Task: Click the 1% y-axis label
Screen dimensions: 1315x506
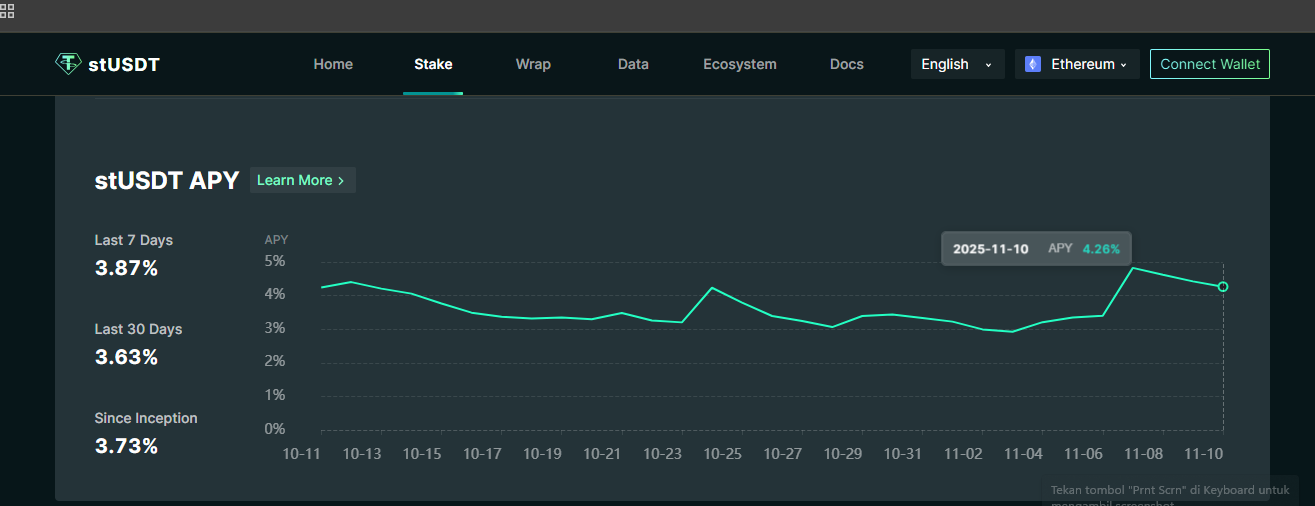Action: pos(275,395)
